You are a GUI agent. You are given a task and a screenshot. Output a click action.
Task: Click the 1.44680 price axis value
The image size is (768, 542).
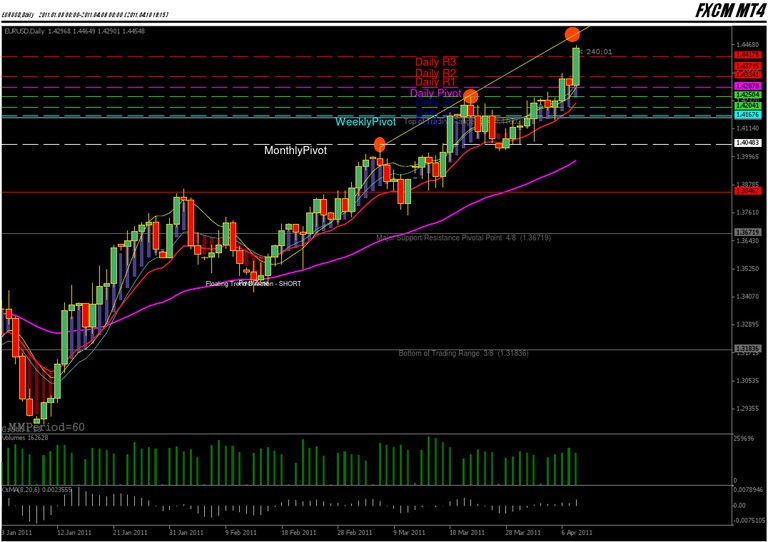pyautogui.click(x=747, y=44)
